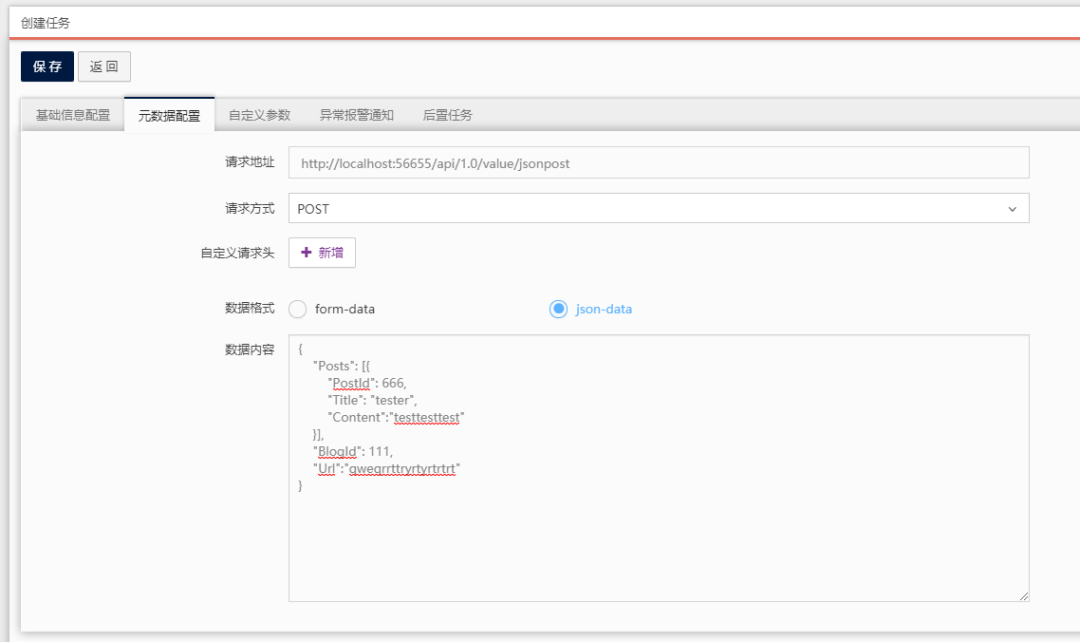The width and height of the screenshot is (1080, 642).
Task: Click the dropdown chevron arrow of 请求方式
Action: (x=1012, y=209)
